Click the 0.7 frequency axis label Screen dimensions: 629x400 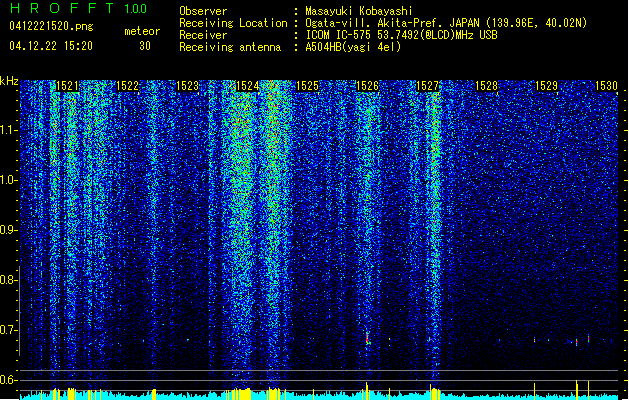point(8,330)
